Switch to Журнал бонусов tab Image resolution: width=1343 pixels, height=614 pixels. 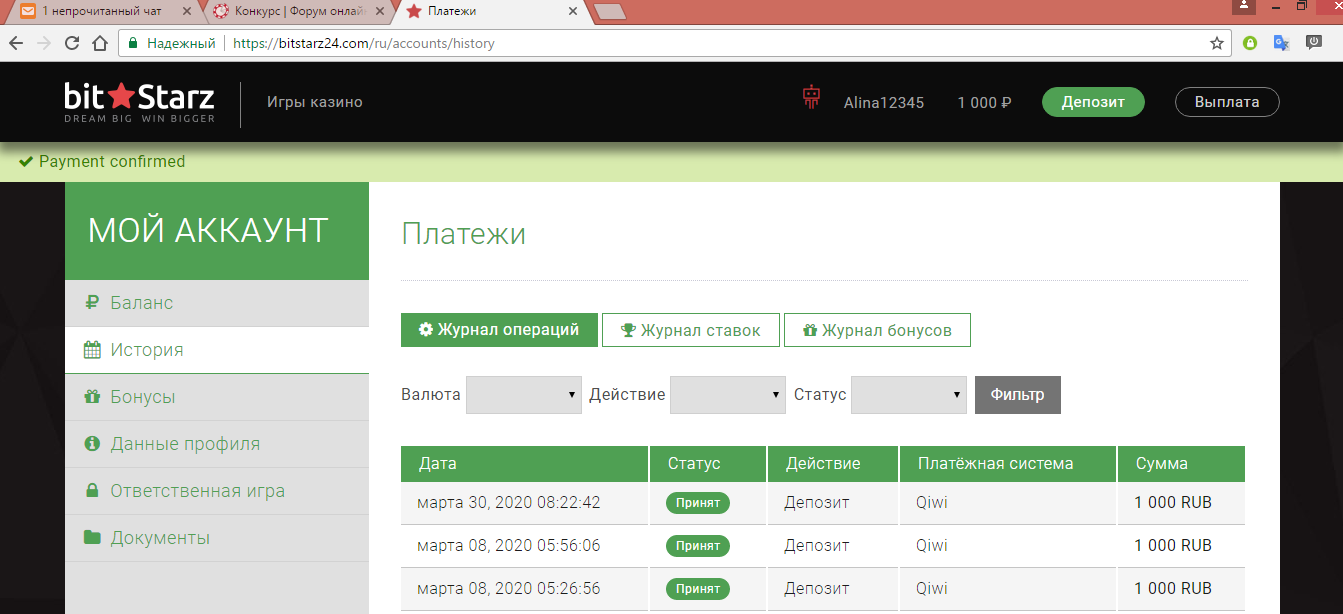tap(876, 330)
